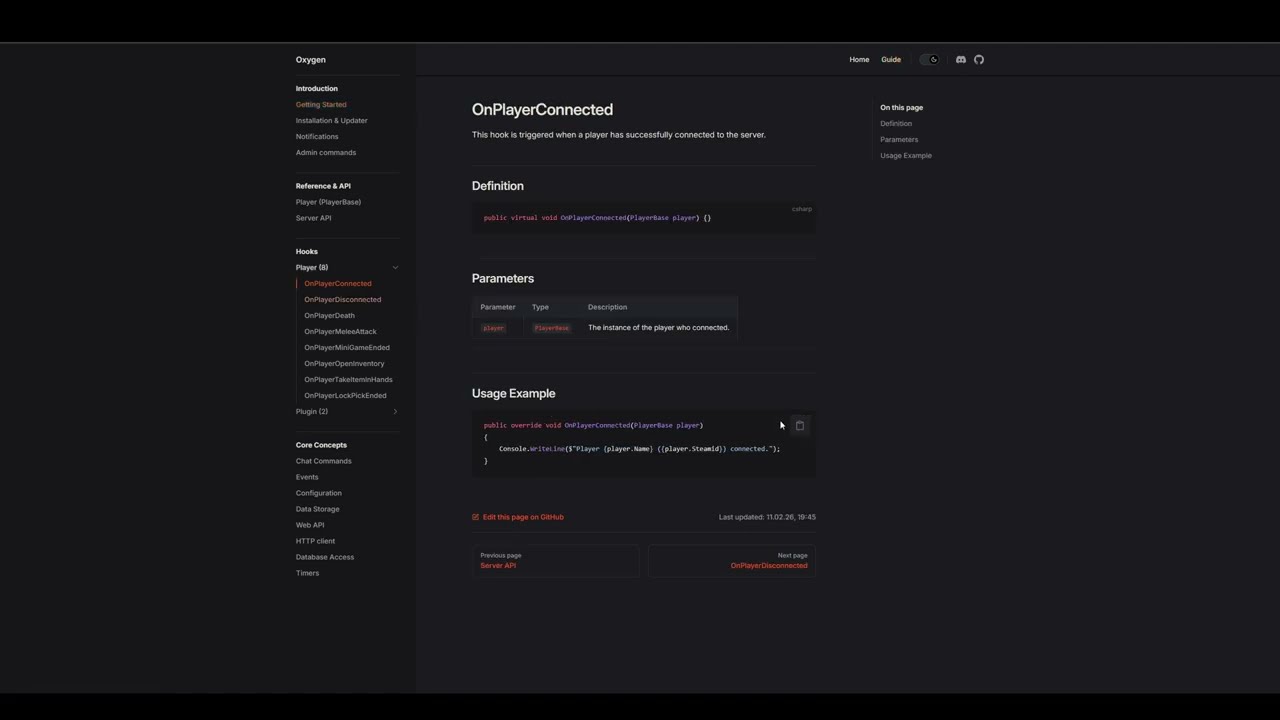Open HTTP client page
The width and height of the screenshot is (1280, 720).
(316, 541)
